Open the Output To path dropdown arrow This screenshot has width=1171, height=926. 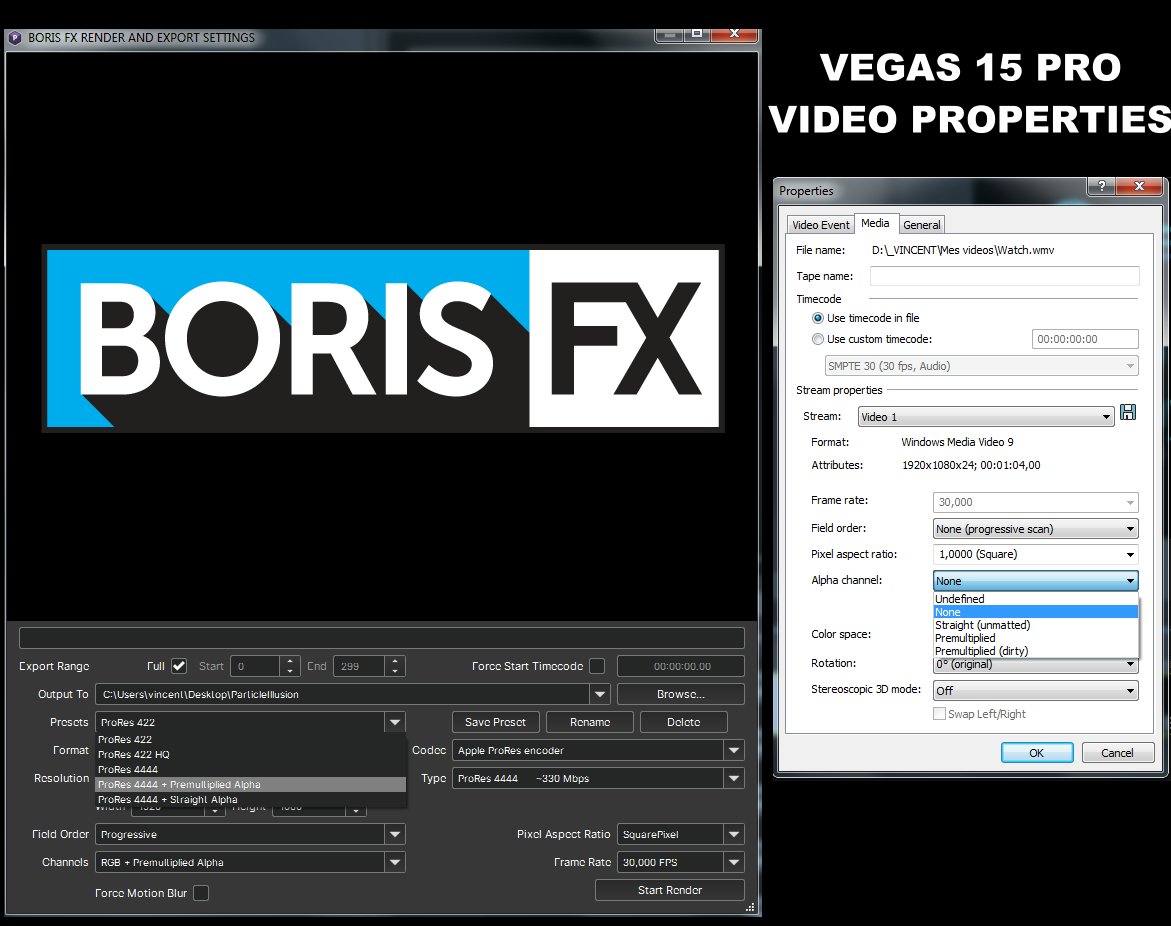tap(600, 694)
